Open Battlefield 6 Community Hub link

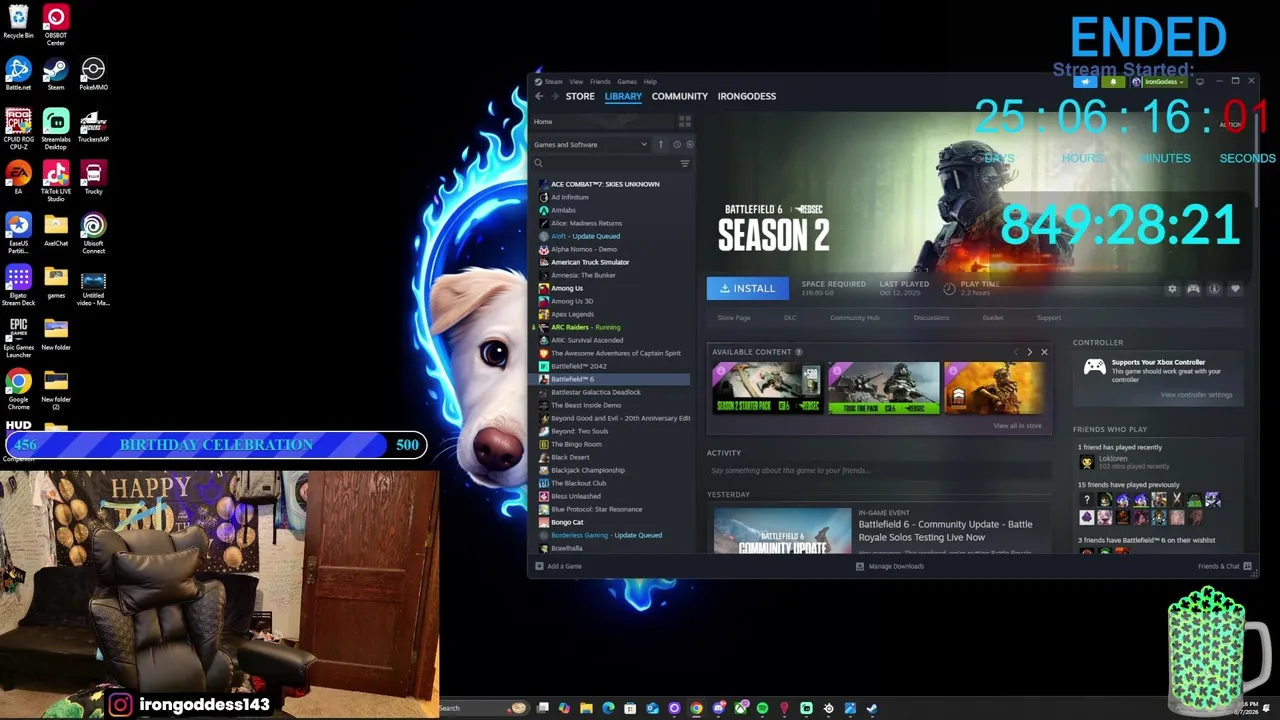pyautogui.click(x=855, y=318)
